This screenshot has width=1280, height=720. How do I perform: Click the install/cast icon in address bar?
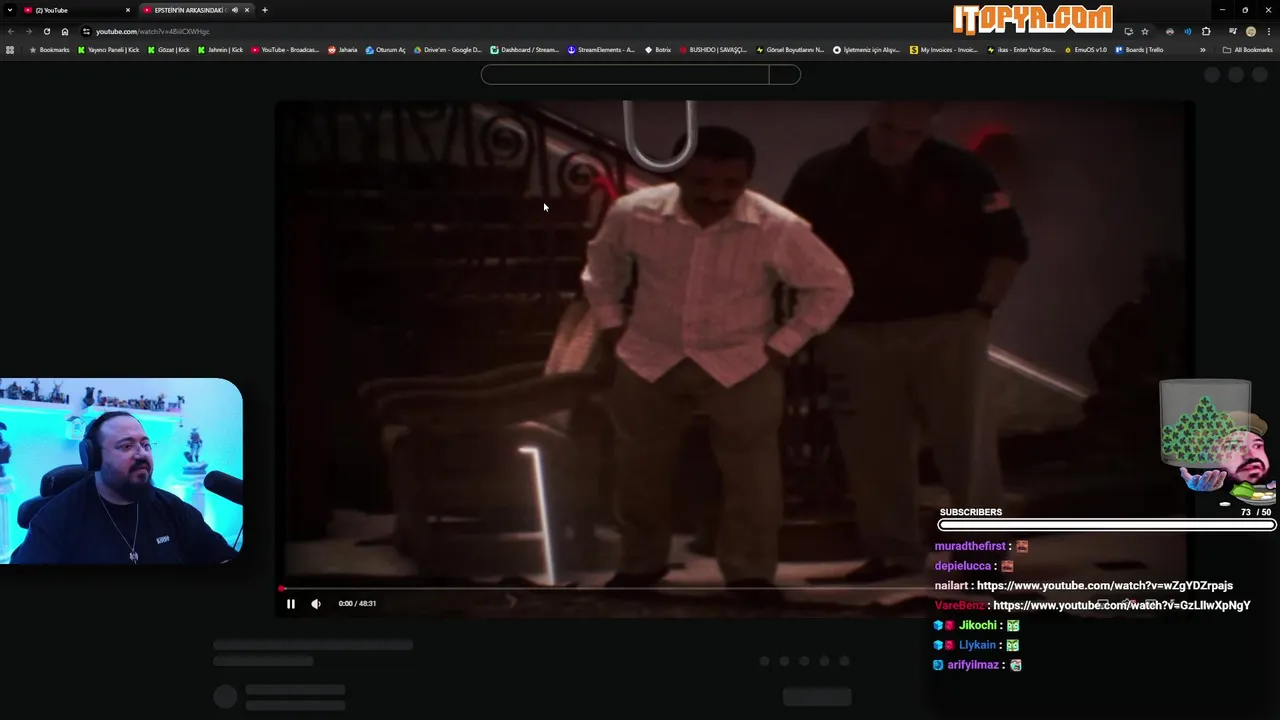tap(1128, 31)
